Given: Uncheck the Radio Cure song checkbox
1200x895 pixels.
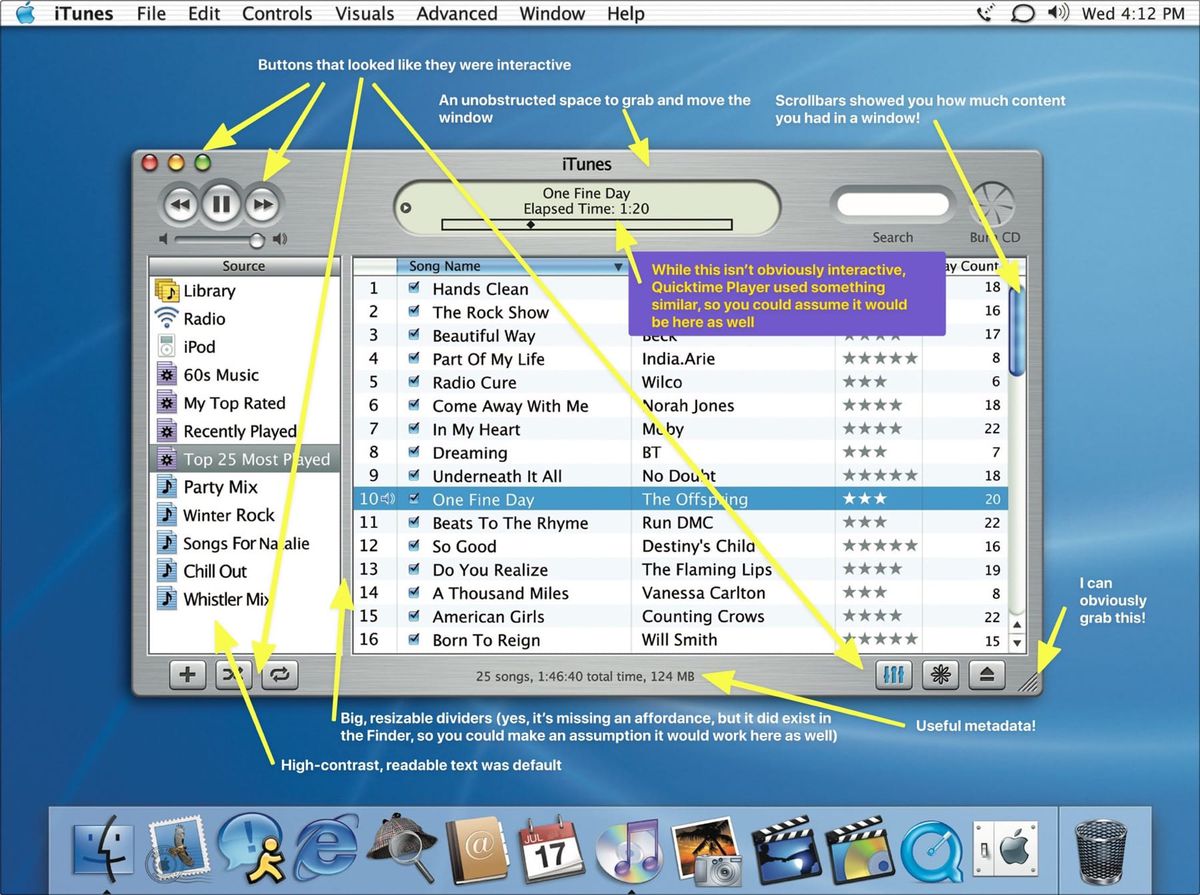Looking at the screenshot, I should 414,382.
